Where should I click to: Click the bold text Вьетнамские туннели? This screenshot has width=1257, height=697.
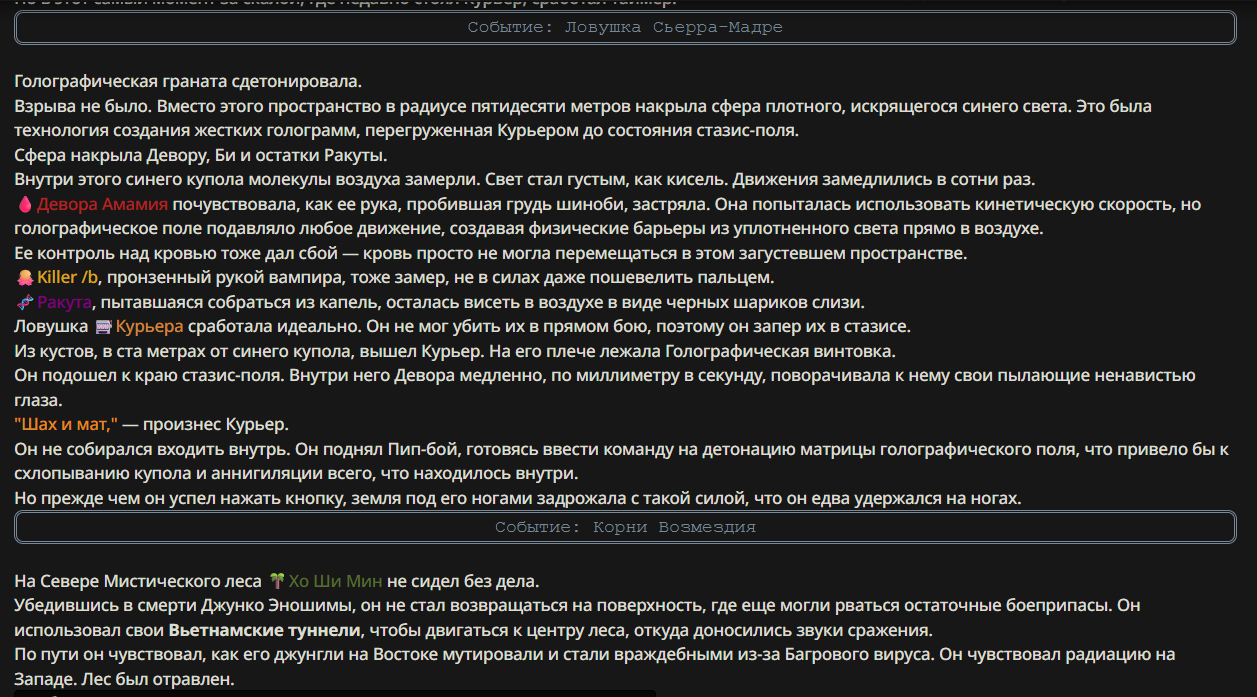[x=264, y=630]
